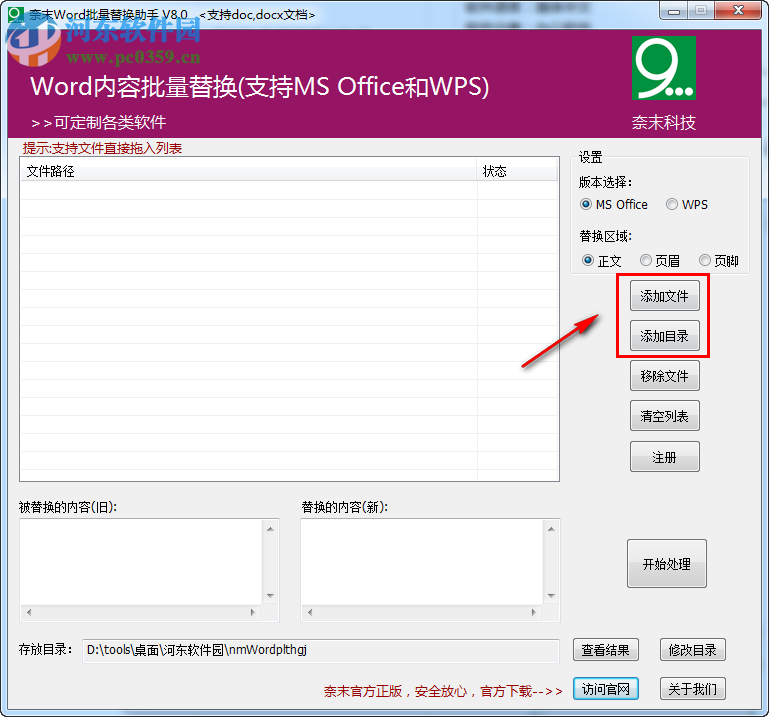Click the 添加目录 button
Viewport: 769px width, 717px height.
pos(665,336)
